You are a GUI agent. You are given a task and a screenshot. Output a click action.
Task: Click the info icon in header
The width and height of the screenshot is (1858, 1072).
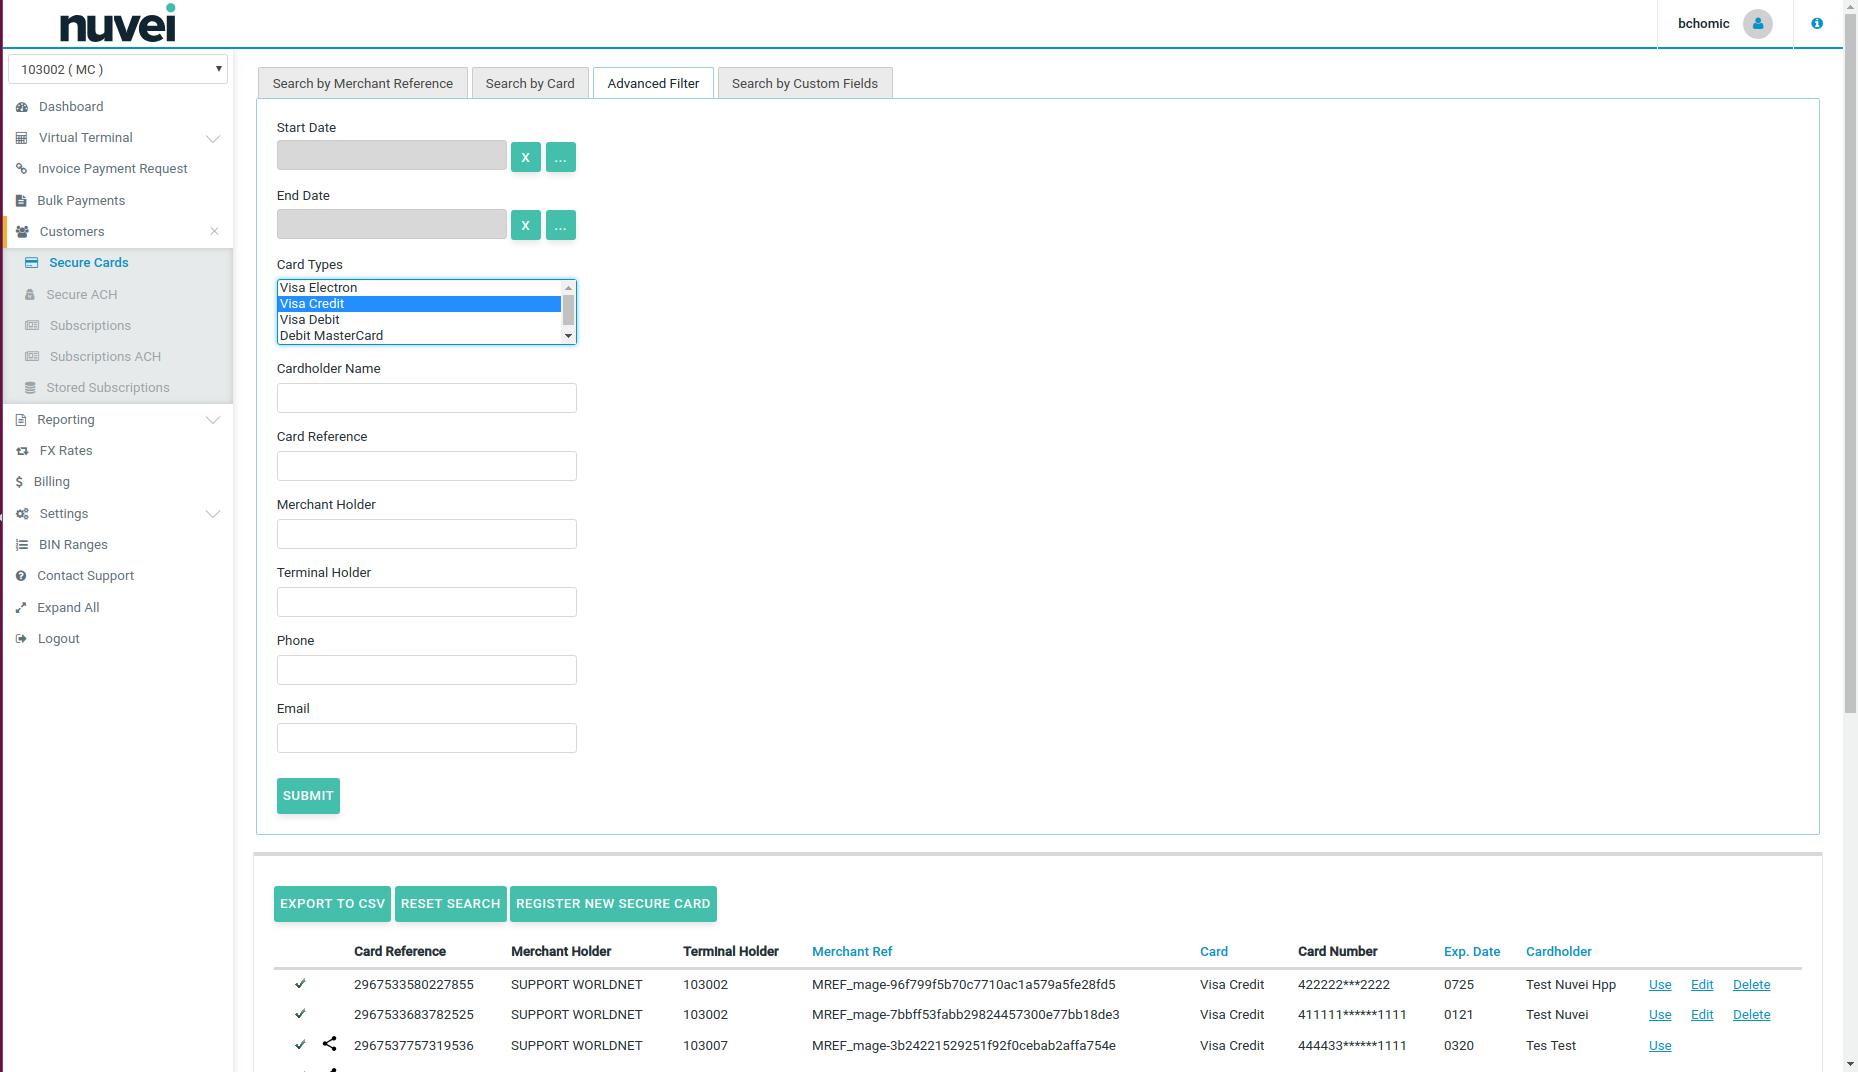point(1817,24)
